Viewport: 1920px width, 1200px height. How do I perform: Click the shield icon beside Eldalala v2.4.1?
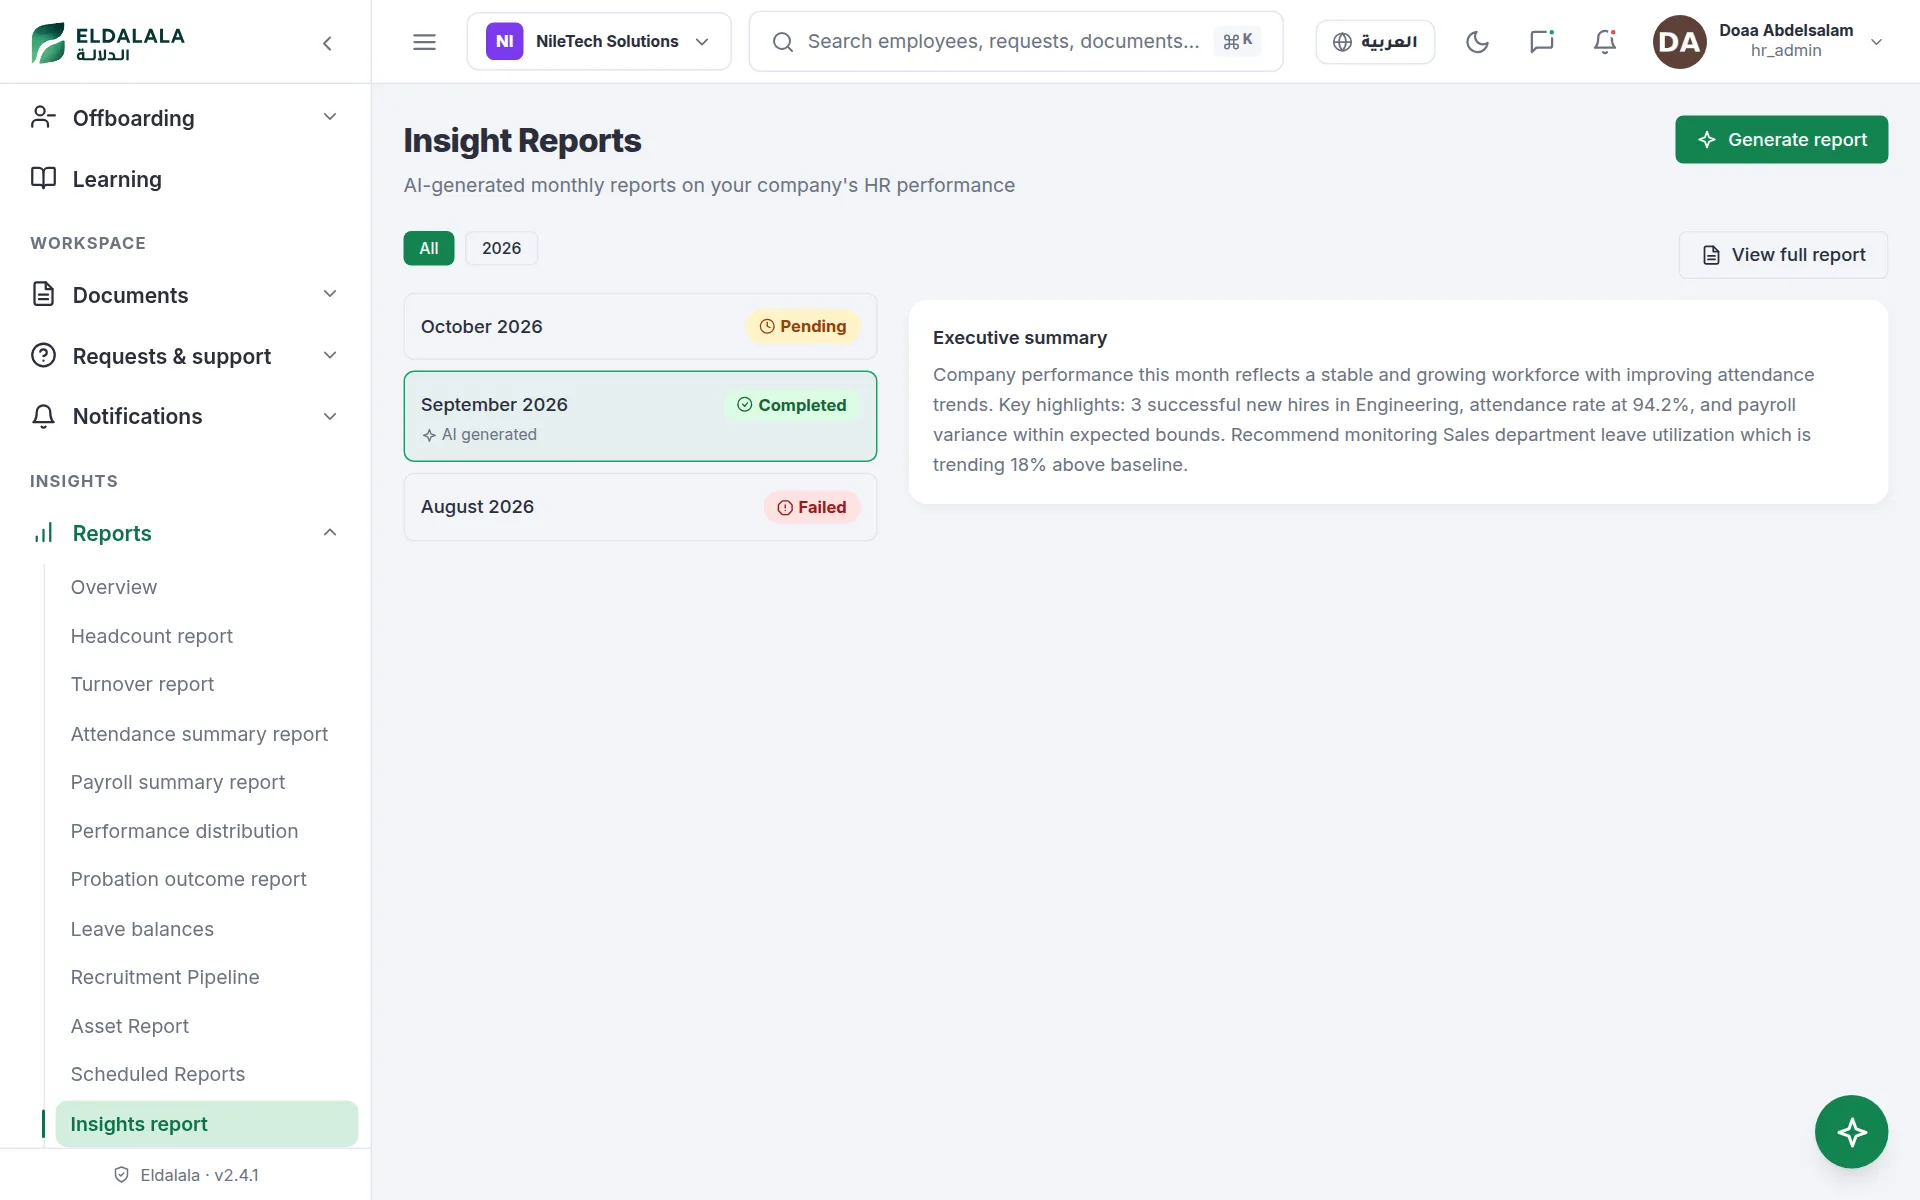[122, 1175]
